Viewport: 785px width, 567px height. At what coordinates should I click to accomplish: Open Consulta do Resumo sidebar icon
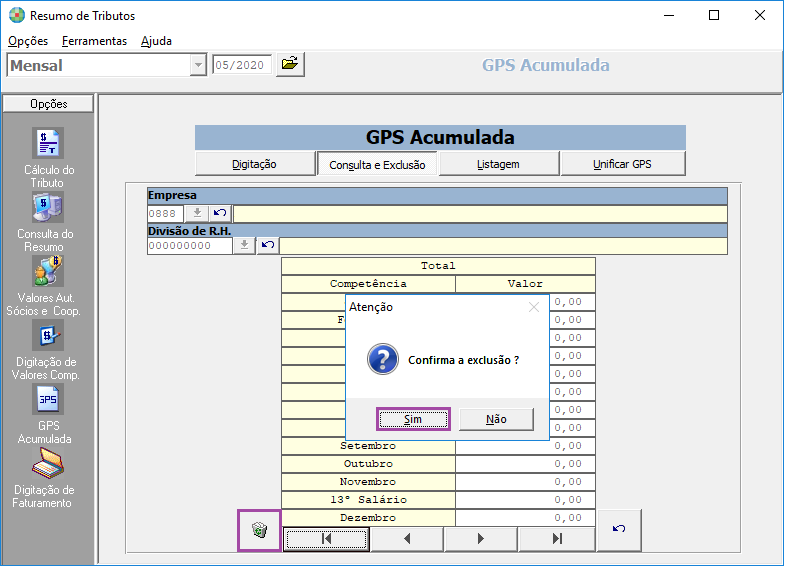tap(48, 207)
